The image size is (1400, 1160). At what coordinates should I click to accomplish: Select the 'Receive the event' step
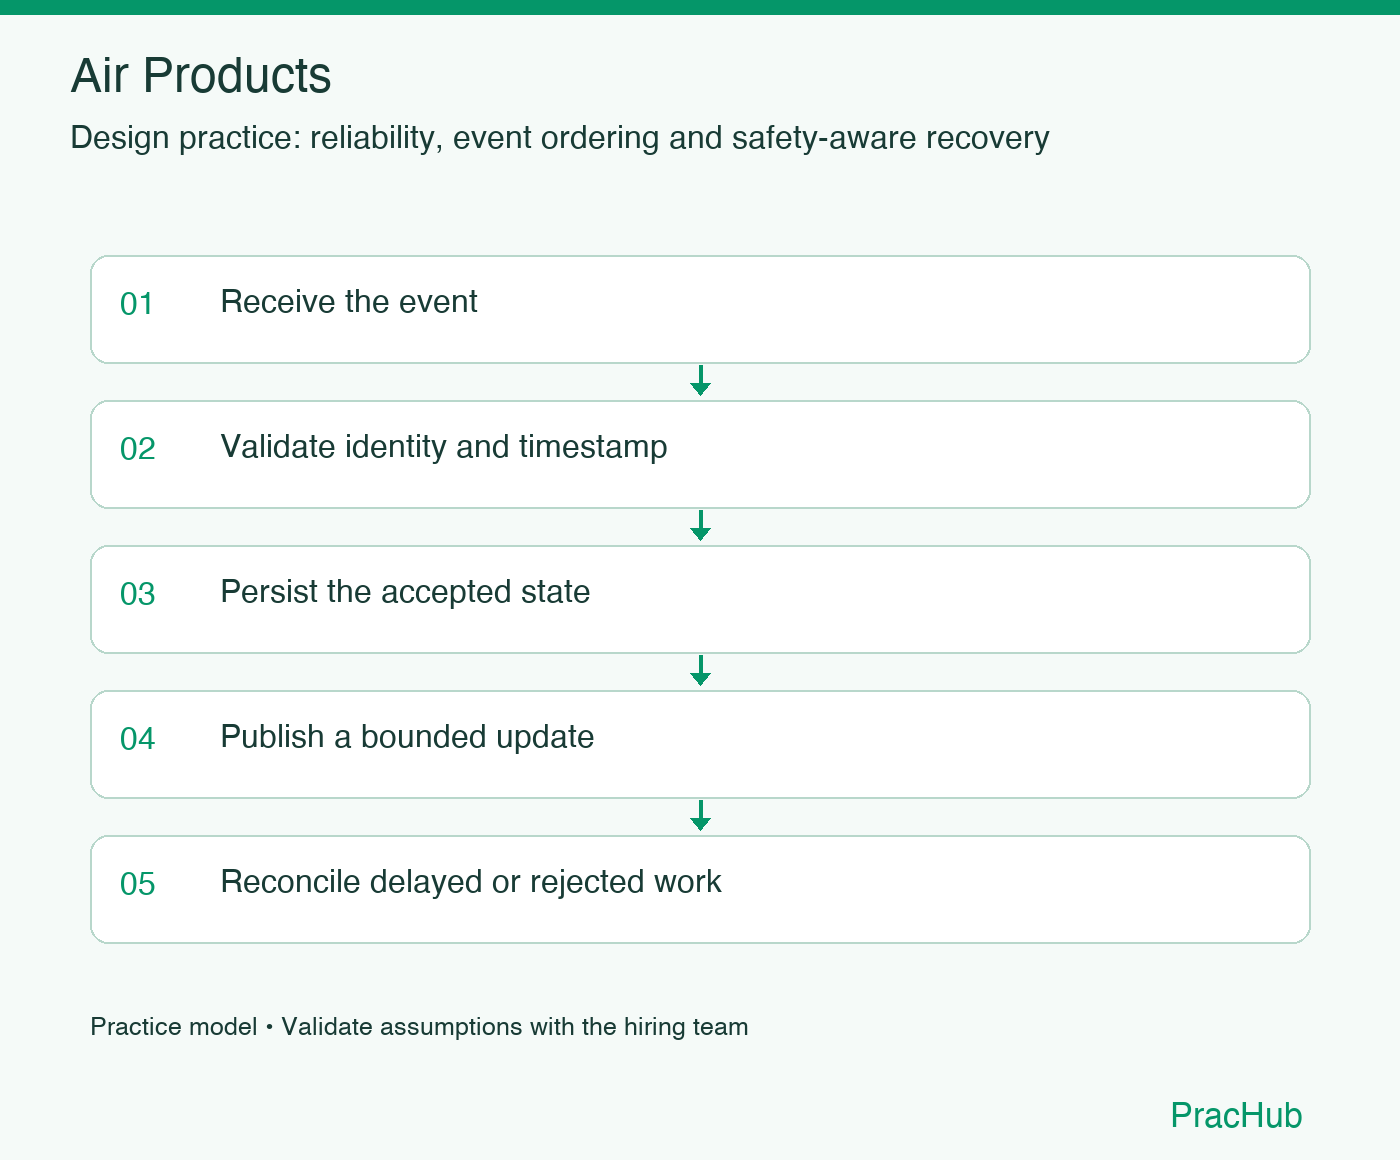[700, 309]
